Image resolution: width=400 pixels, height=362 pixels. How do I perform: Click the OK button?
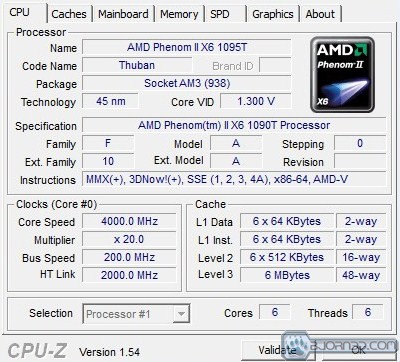(359, 350)
